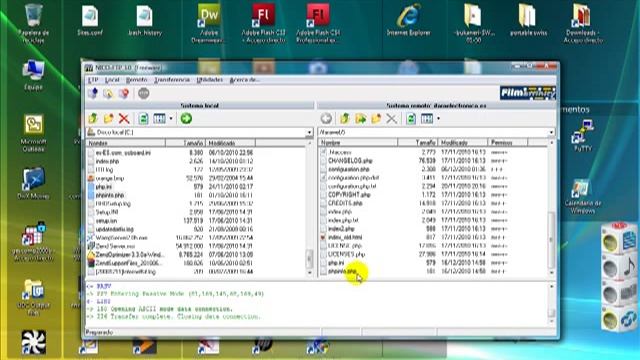Viewport: 640px width, 360px height.
Task: Select the DivX Movies desktop icon
Action: [33, 183]
